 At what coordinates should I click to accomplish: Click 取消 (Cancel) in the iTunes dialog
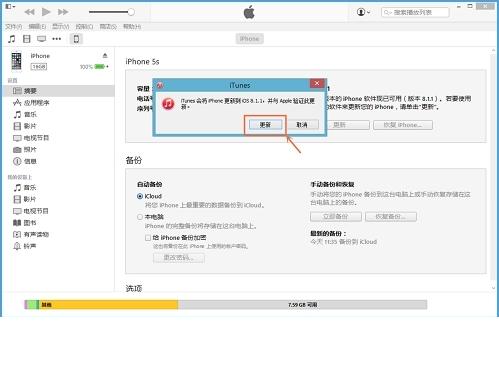(x=302, y=125)
